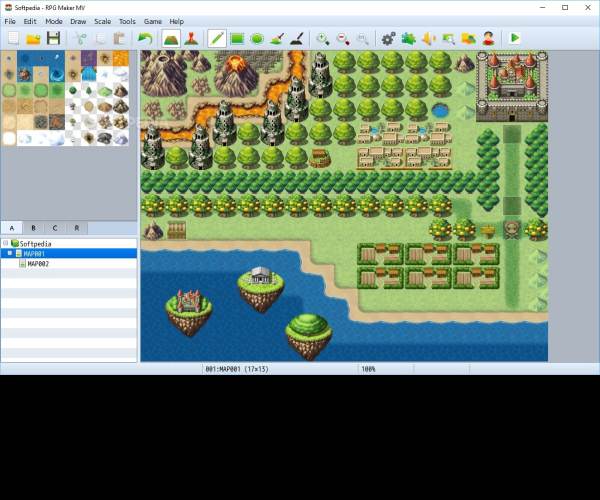Open project with the folder icon
This screenshot has width=600, height=500.
pyautogui.click(x=33, y=38)
